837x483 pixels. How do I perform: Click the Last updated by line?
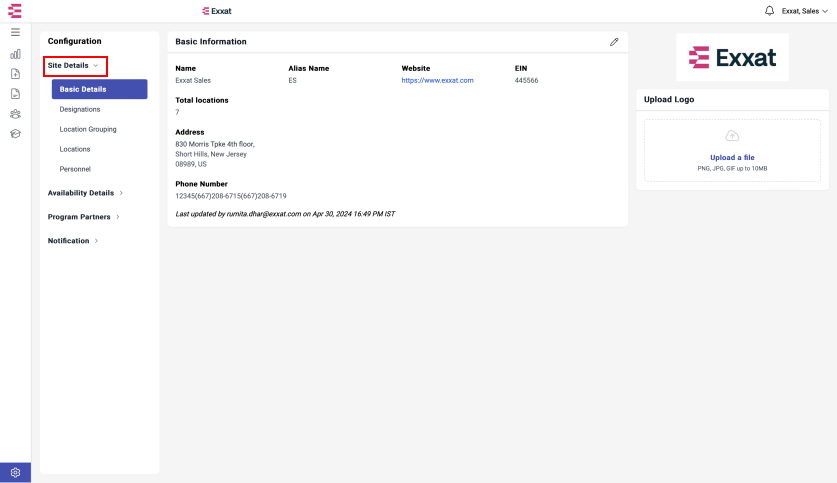coord(285,214)
